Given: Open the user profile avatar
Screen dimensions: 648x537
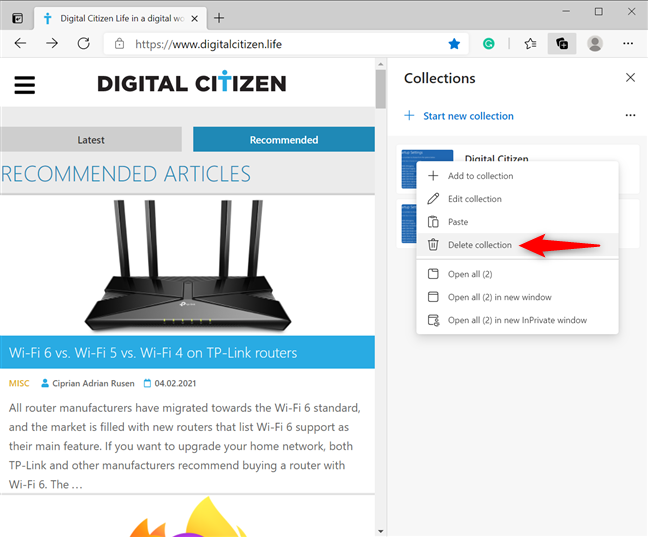Looking at the screenshot, I should tap(595, 43).
